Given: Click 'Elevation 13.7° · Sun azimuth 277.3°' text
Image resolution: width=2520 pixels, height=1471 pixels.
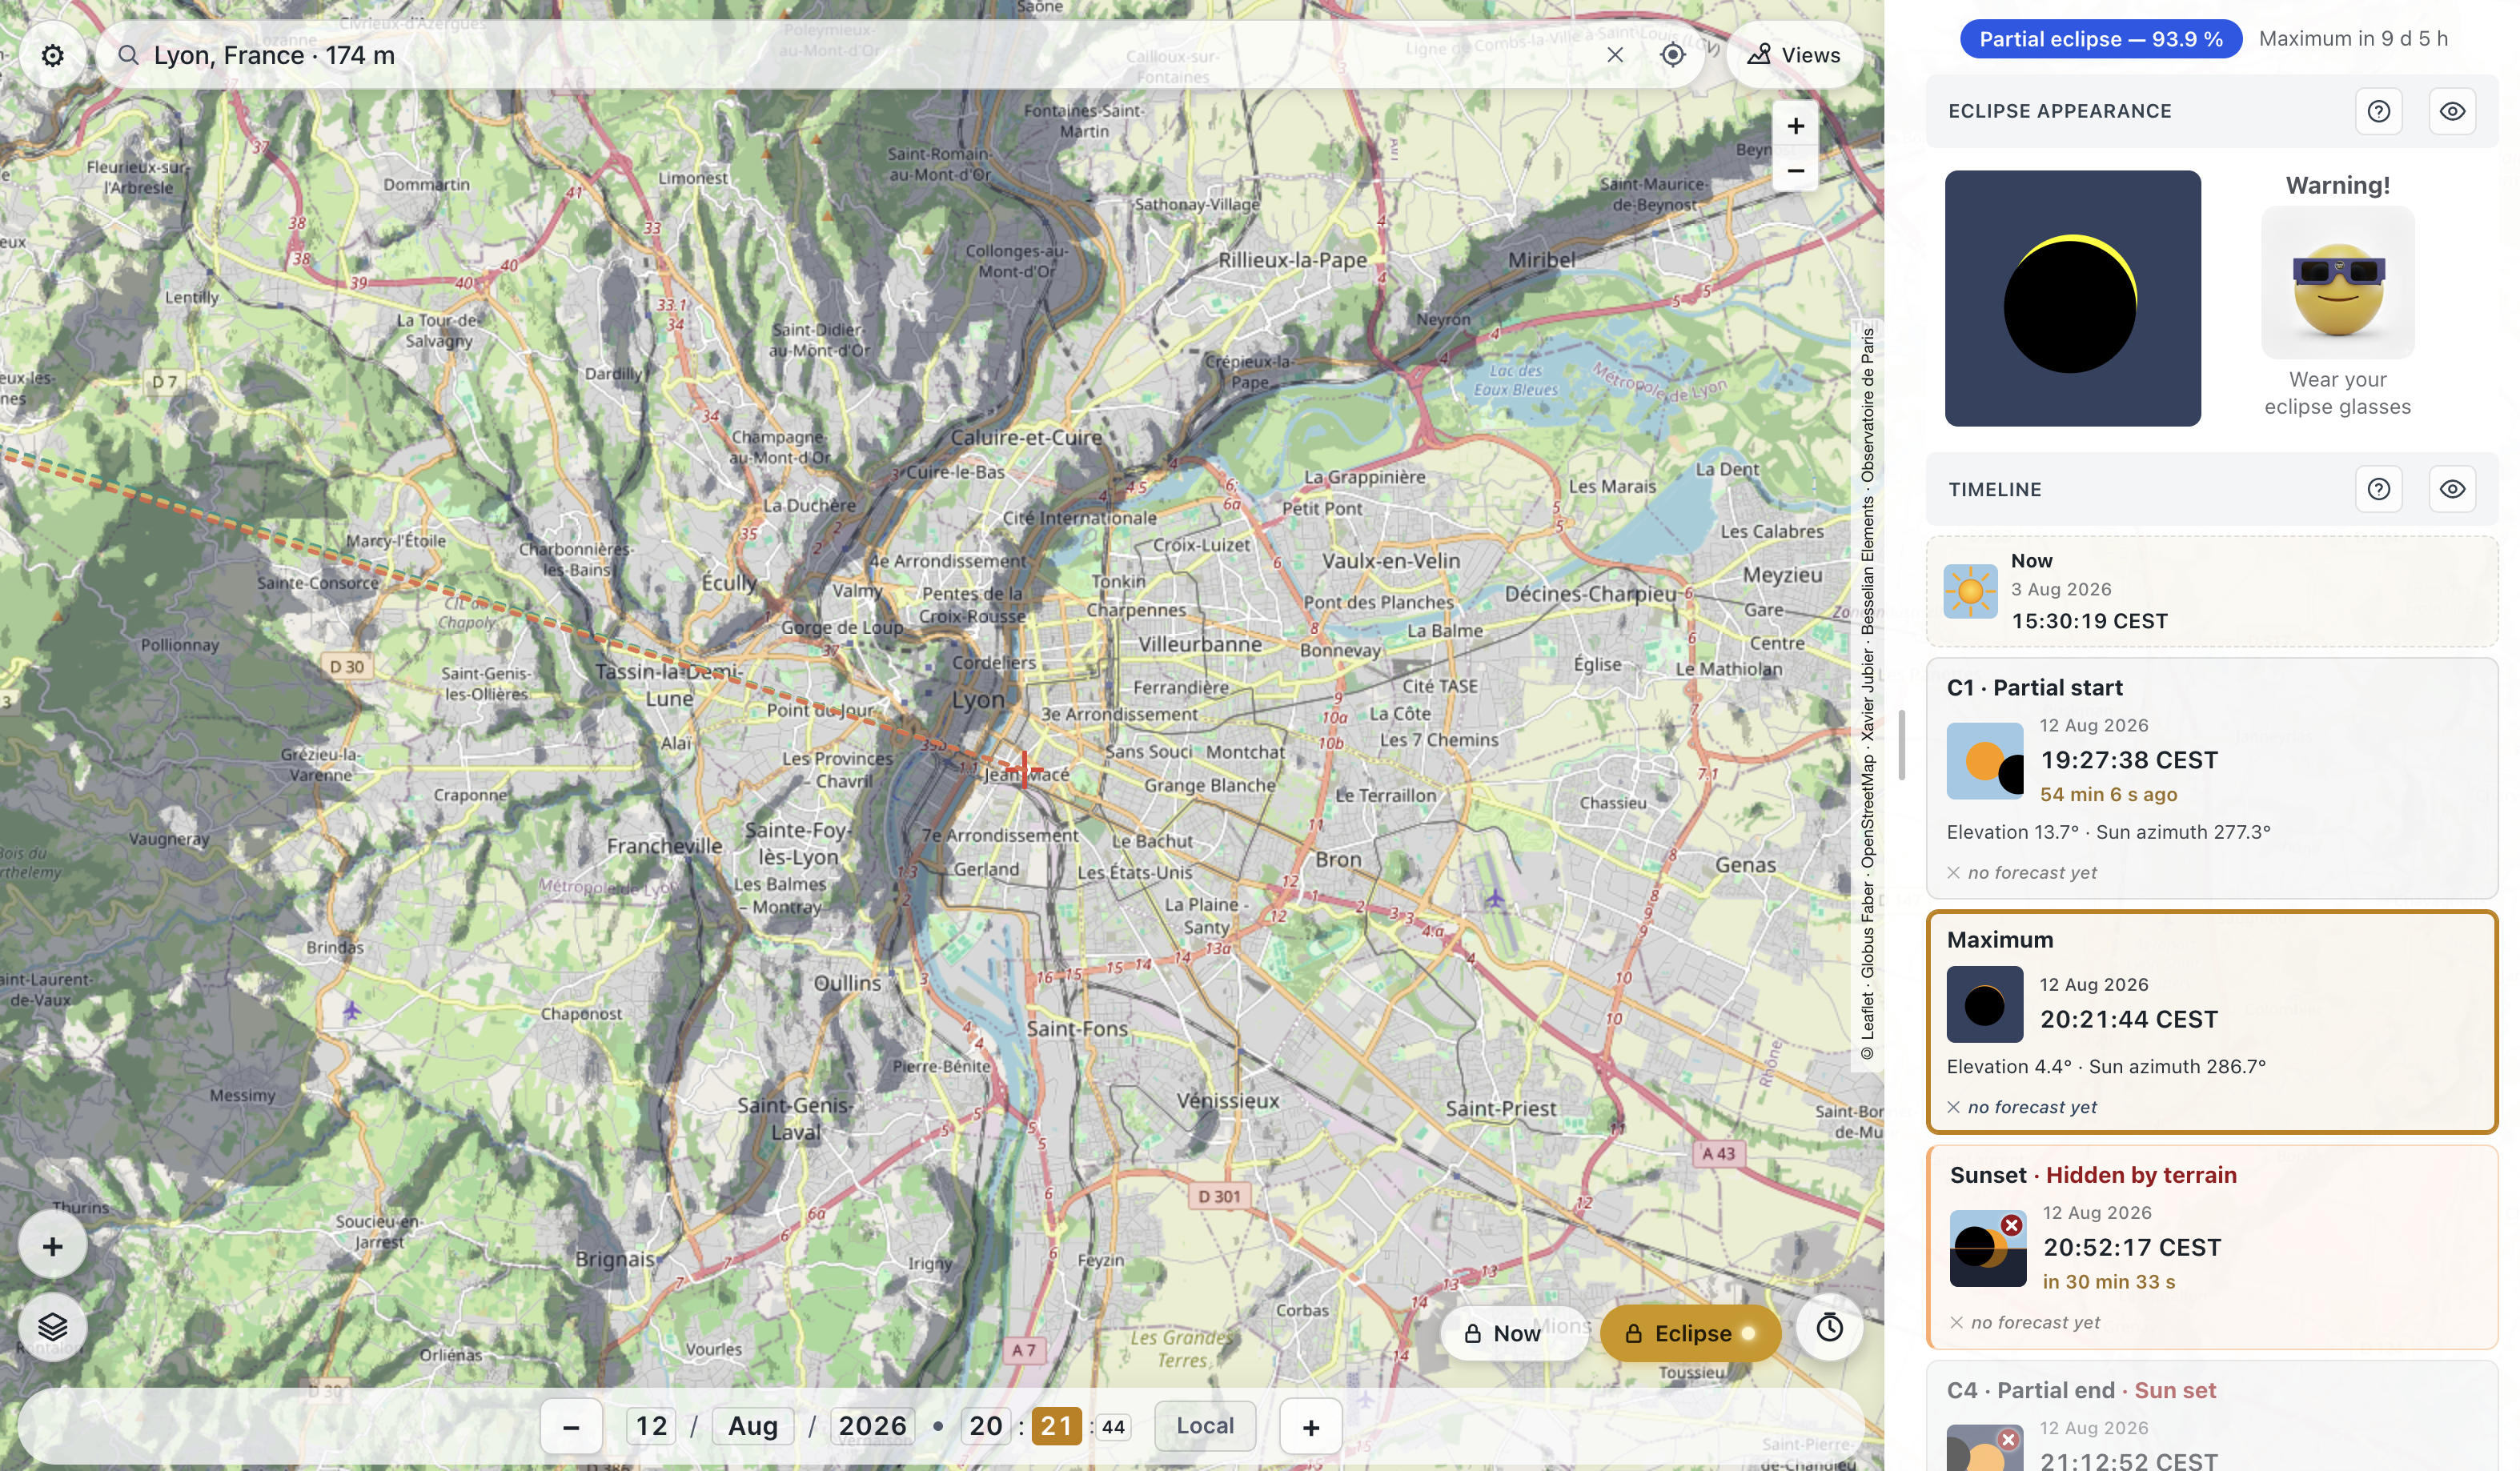Looking at the screenshot, I should 2108,832.
